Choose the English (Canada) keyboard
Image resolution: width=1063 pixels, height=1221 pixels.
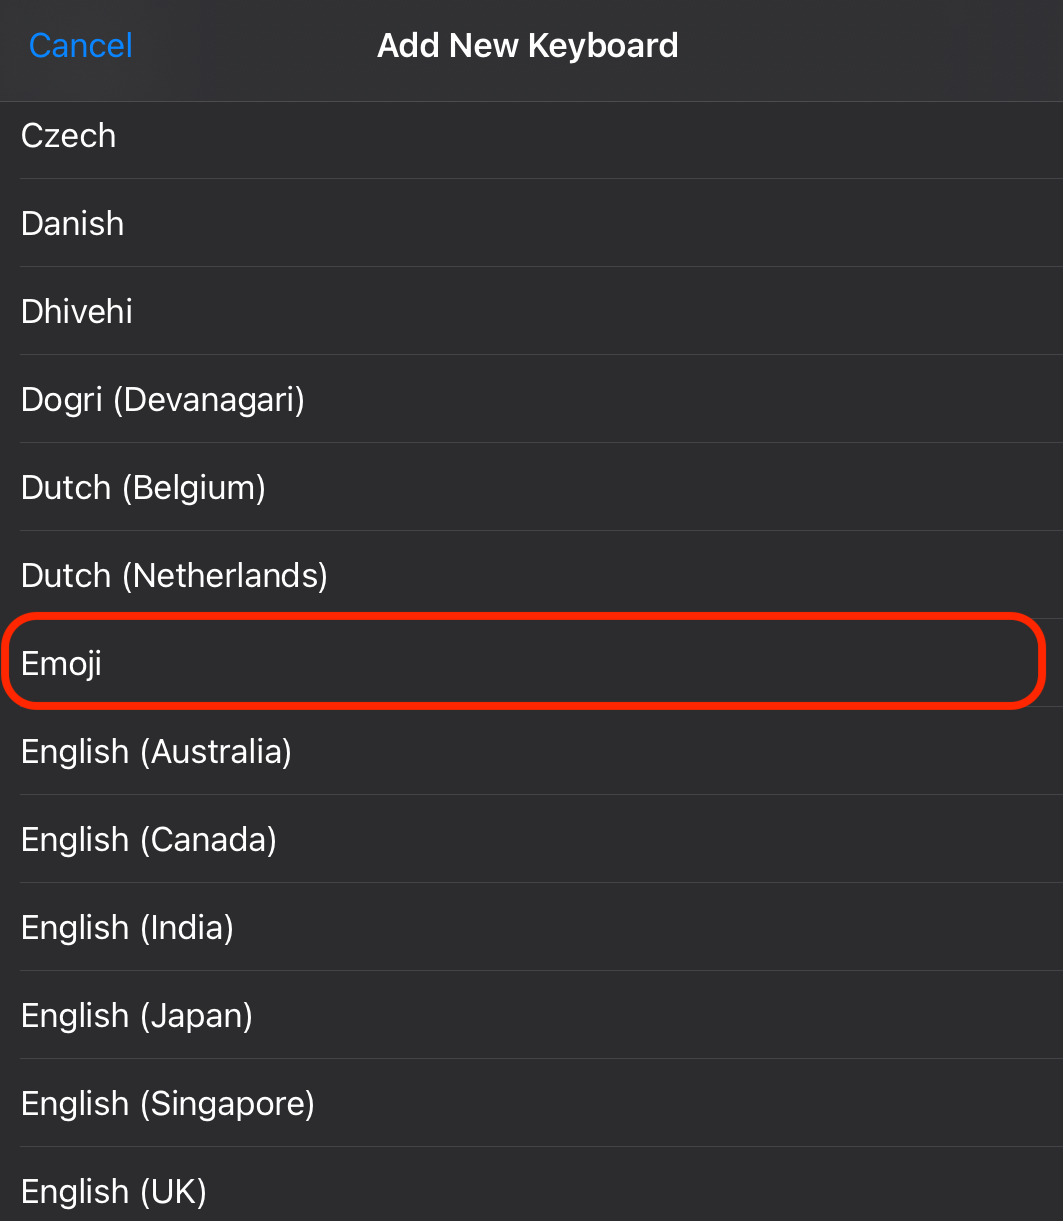pos(149,840)
